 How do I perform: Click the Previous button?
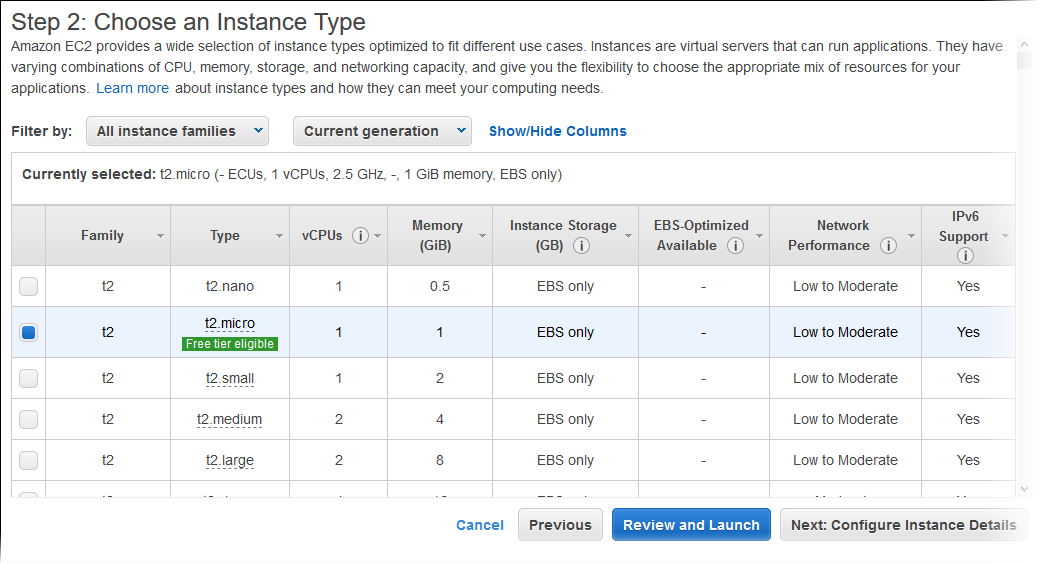pyautogui.click(x=560, y=525)
